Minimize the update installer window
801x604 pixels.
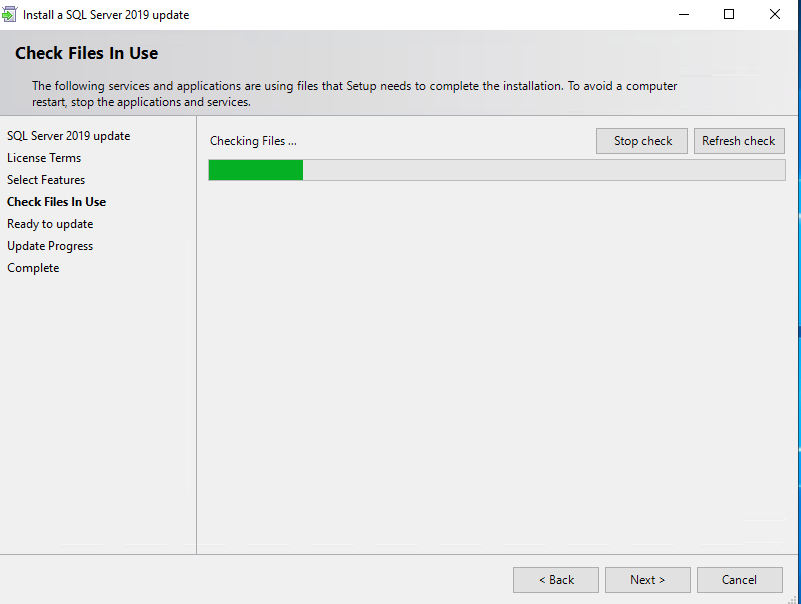point(684,15)
